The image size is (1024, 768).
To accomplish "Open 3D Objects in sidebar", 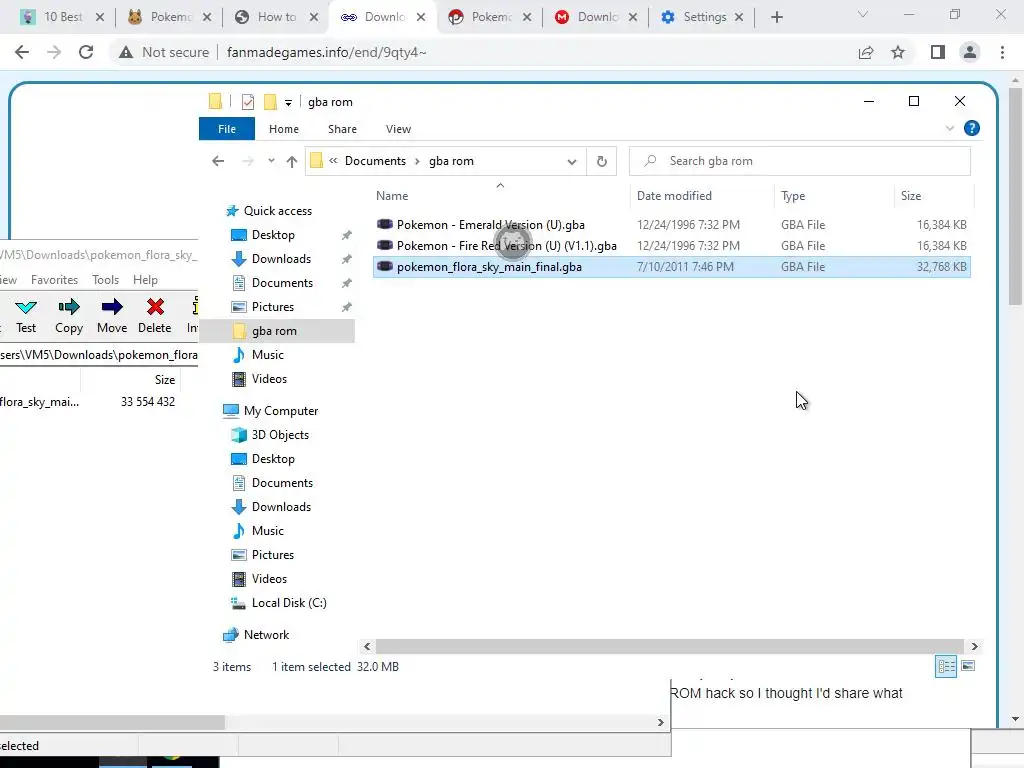I will pyautogui.click(x=280, y=435).
